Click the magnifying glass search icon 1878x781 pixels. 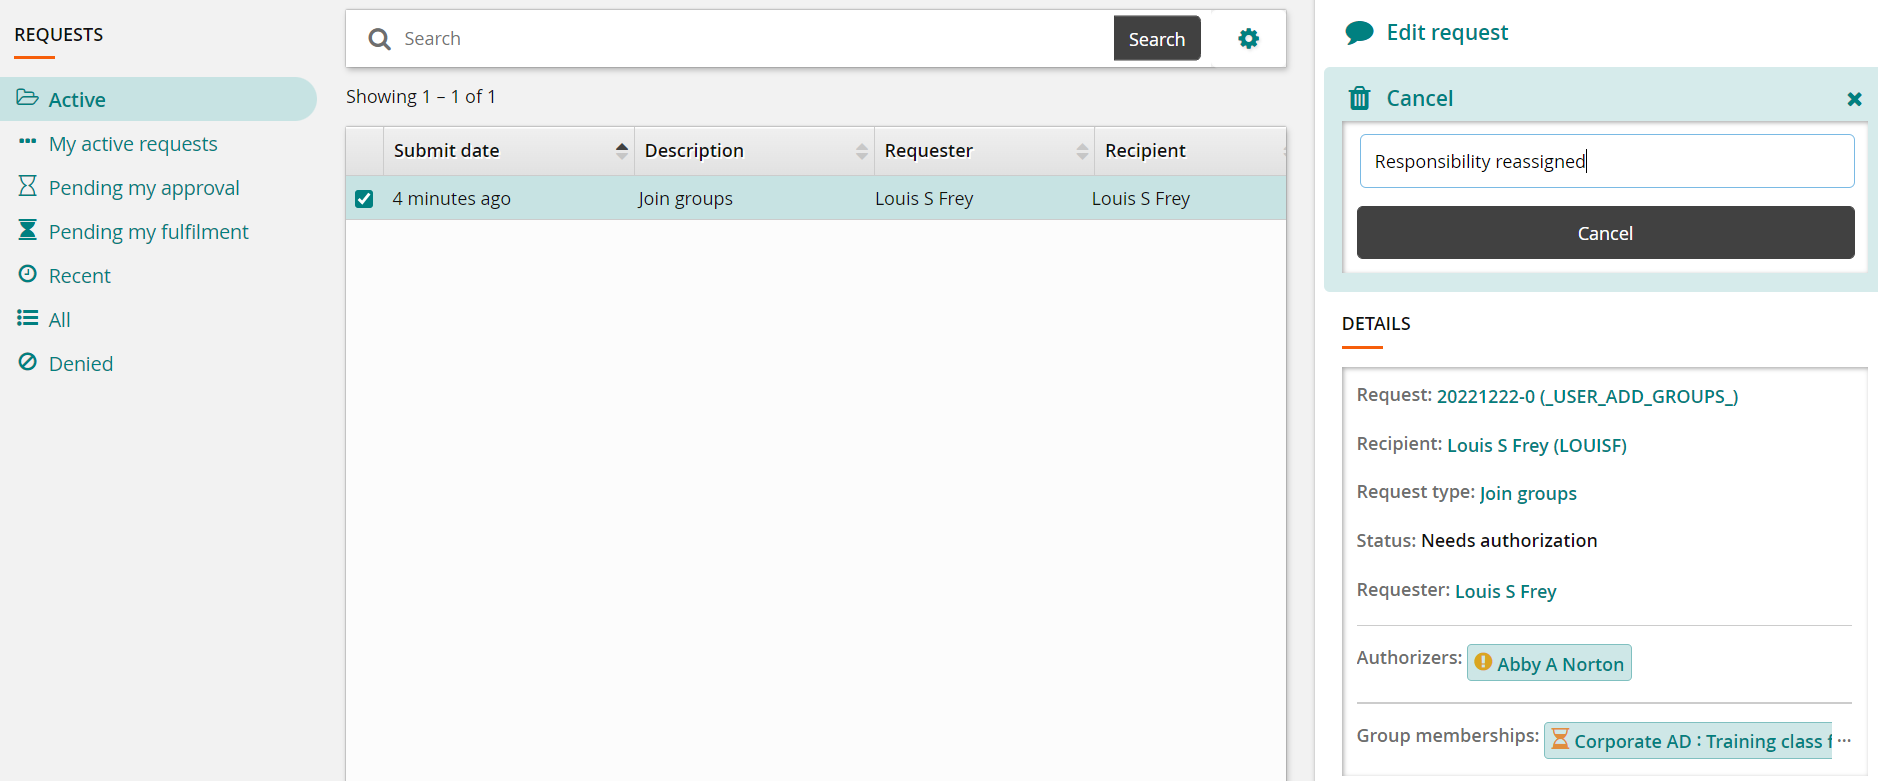(x=379, y=39)
